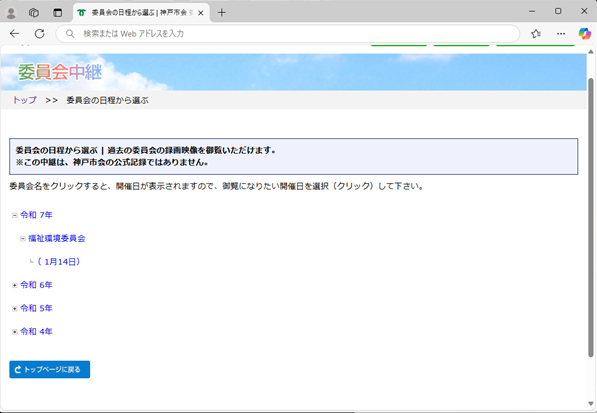Open the three-dot settings menu
Viewport: 597px width, 413px height.
(561, 33)
